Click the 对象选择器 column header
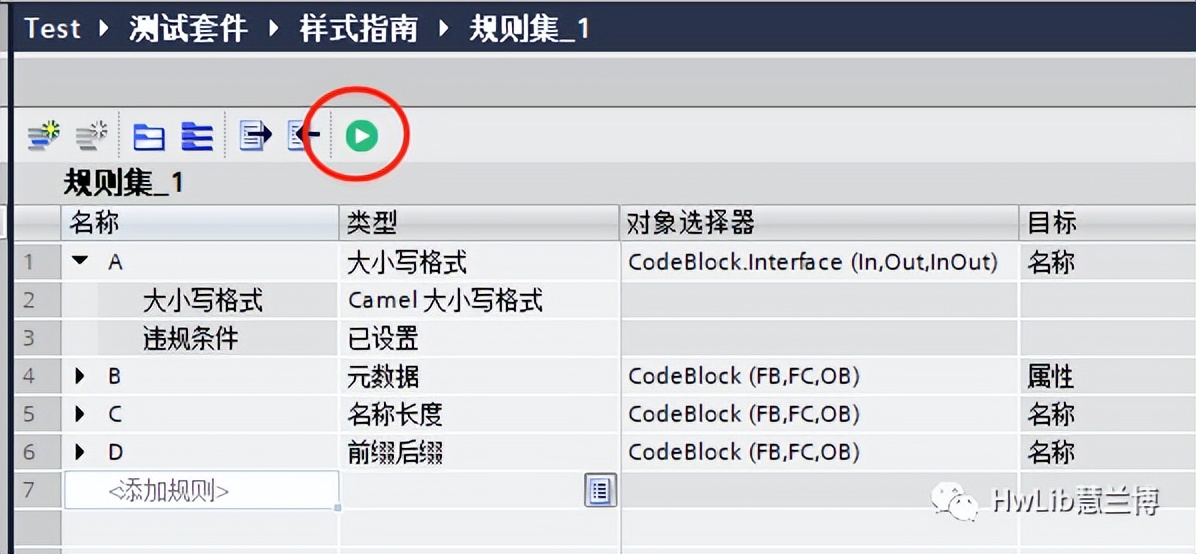The image size is (1196, 554). coord(690,222)
